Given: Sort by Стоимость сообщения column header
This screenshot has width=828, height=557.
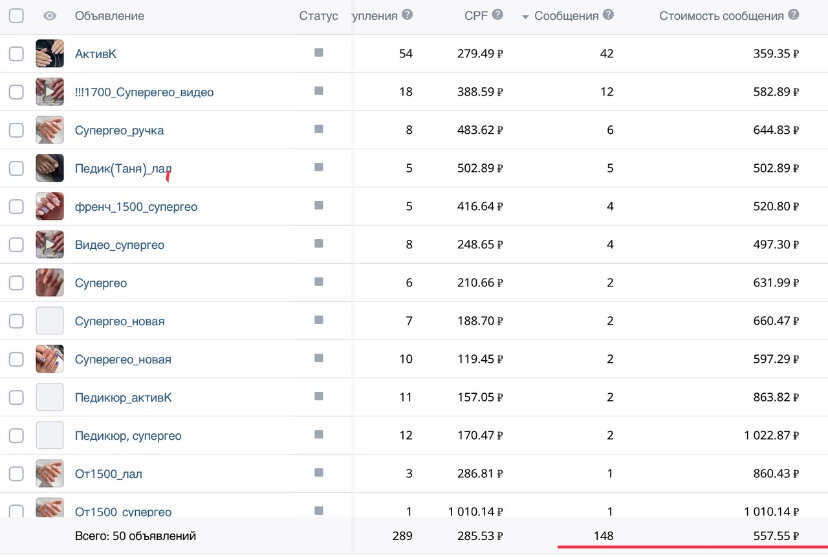Looking at the screenshot, I should (721, 16).
